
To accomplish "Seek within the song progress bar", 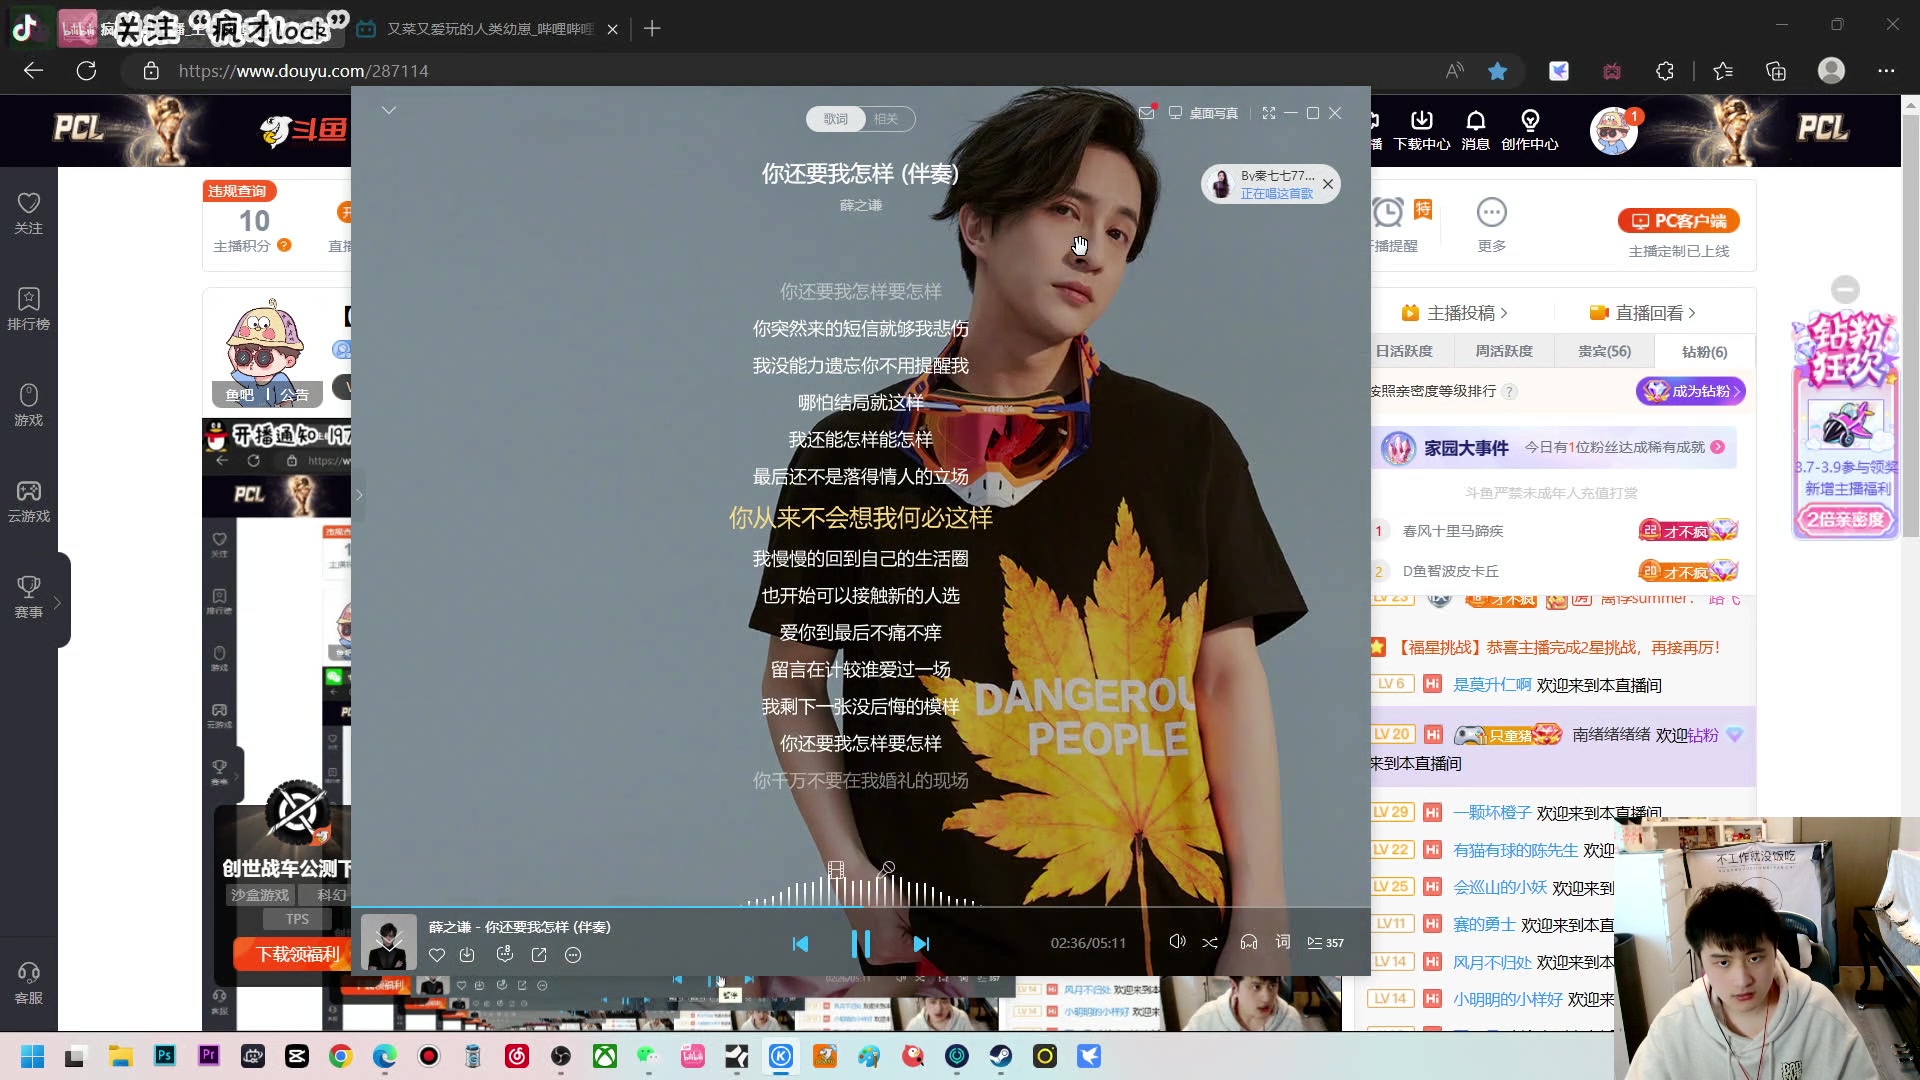I will (860, 907).
